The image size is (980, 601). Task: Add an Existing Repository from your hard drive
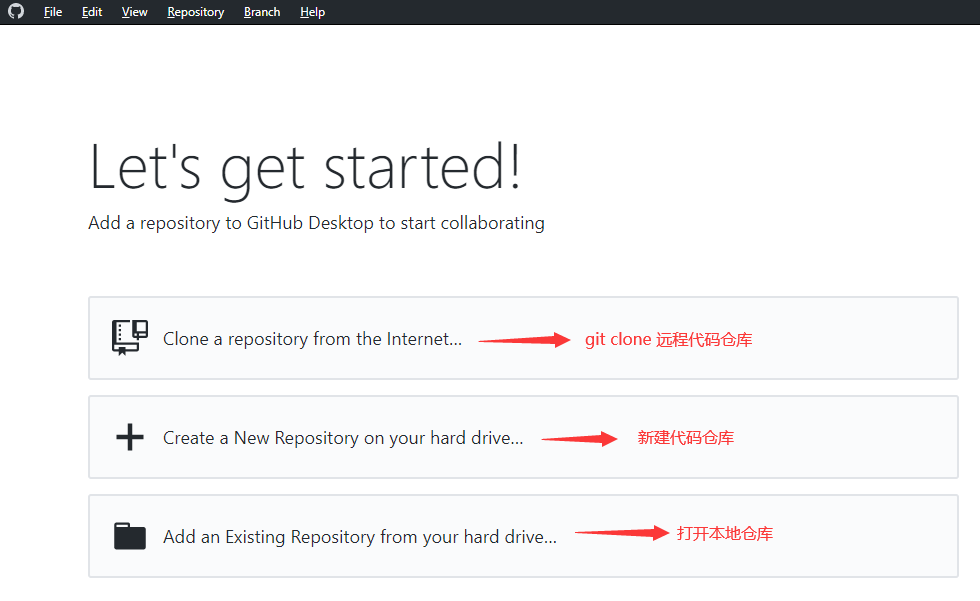coord(523,536)
